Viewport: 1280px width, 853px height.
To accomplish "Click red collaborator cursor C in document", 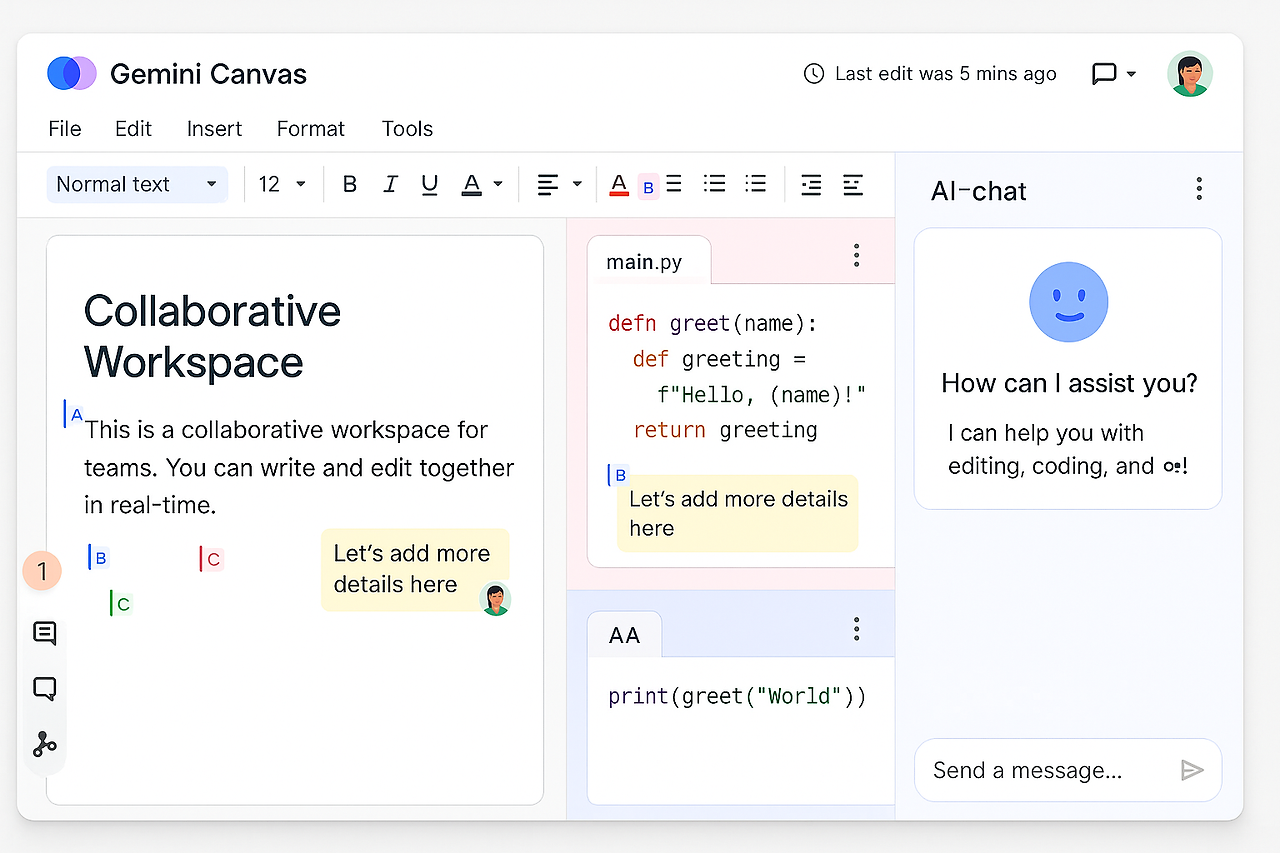I will pyautogui.click(x=210, y=559).
